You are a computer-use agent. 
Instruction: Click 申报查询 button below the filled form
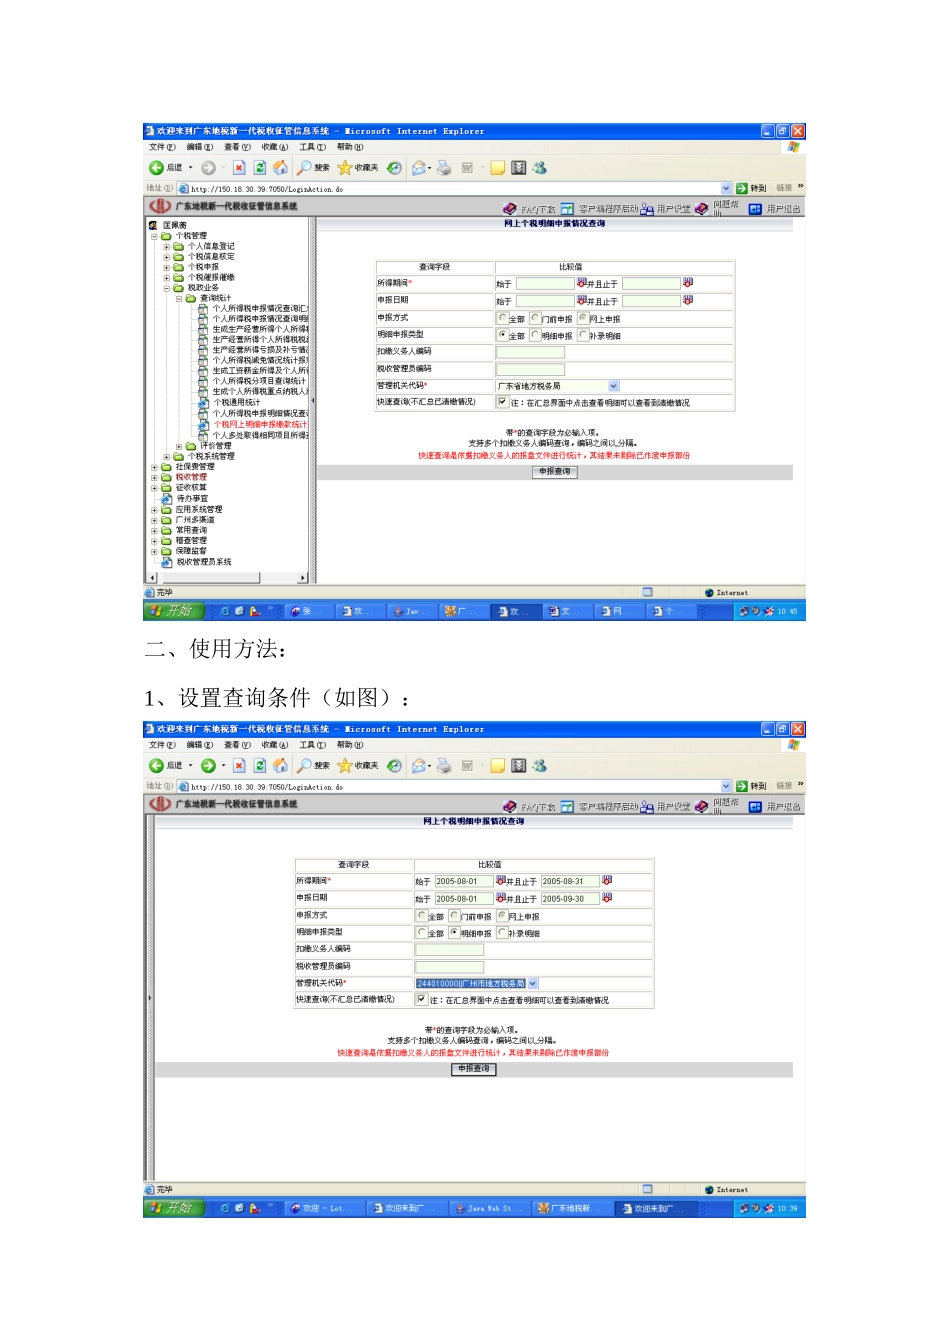pos(474,1069)
